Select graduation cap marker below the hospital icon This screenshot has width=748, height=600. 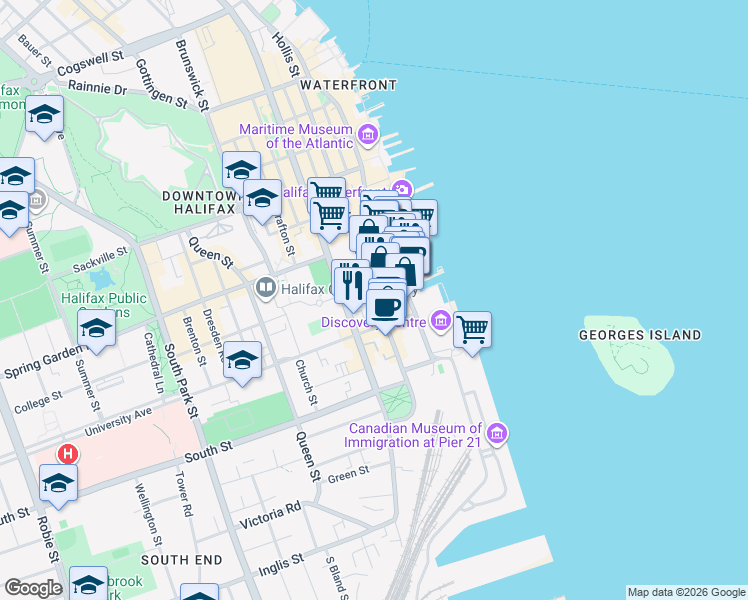coord(58,484)
